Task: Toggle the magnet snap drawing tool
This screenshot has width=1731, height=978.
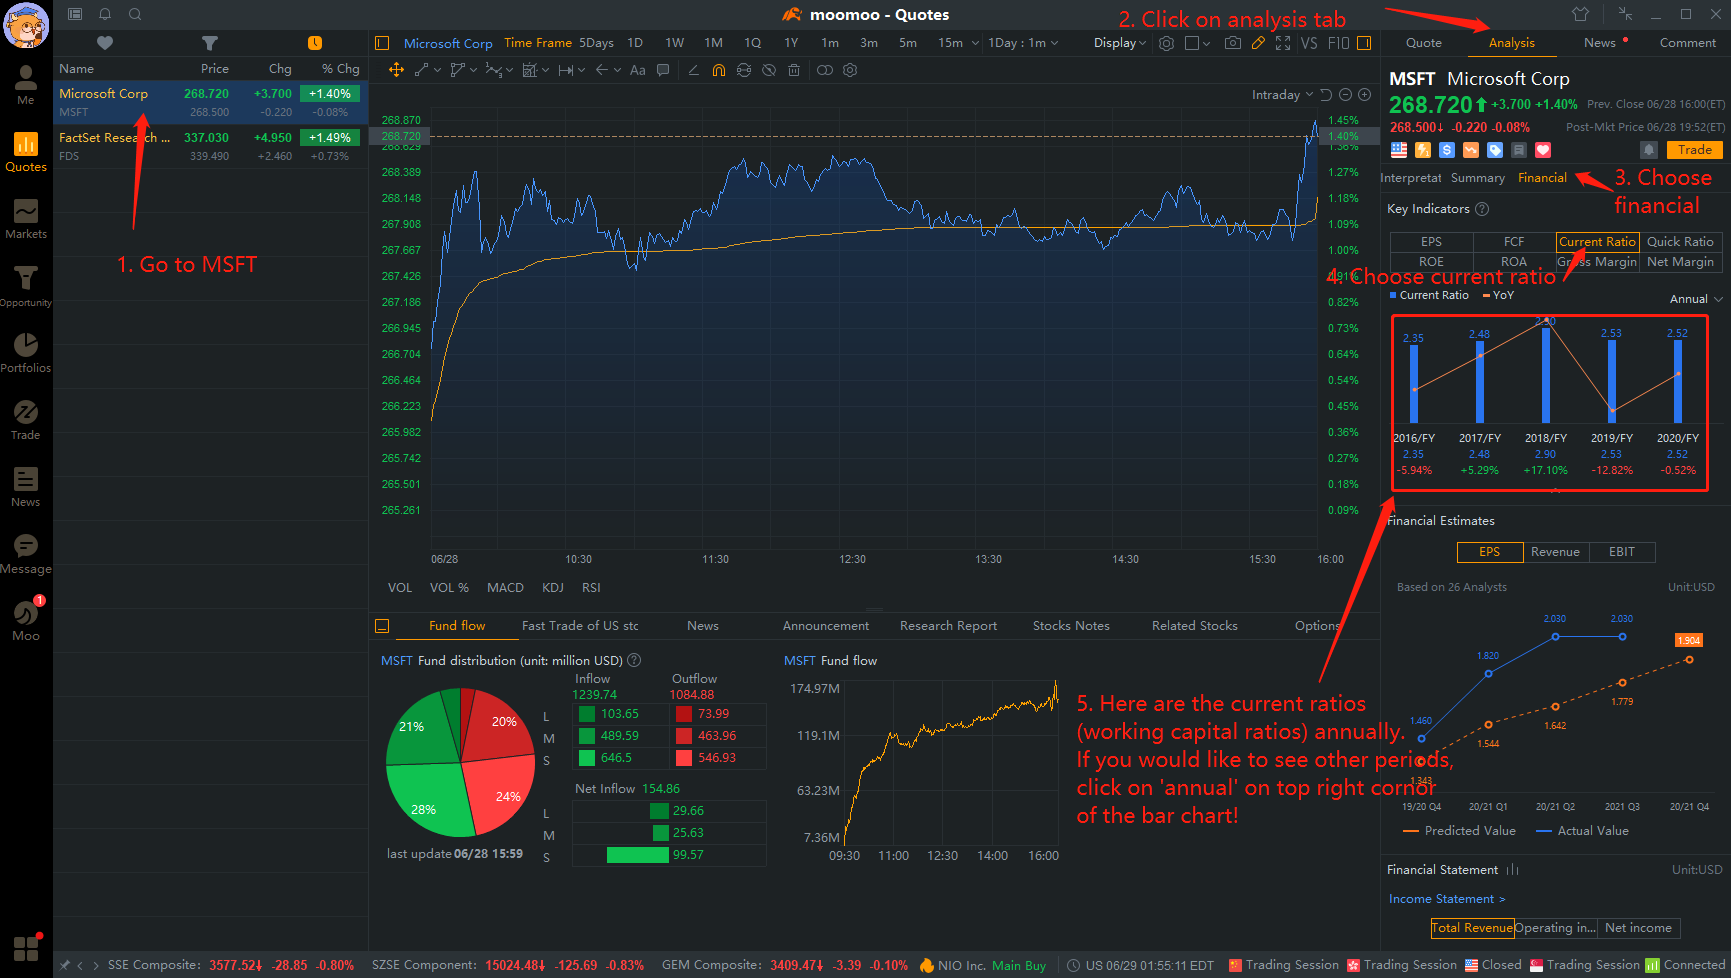Action: pos(719,70)
